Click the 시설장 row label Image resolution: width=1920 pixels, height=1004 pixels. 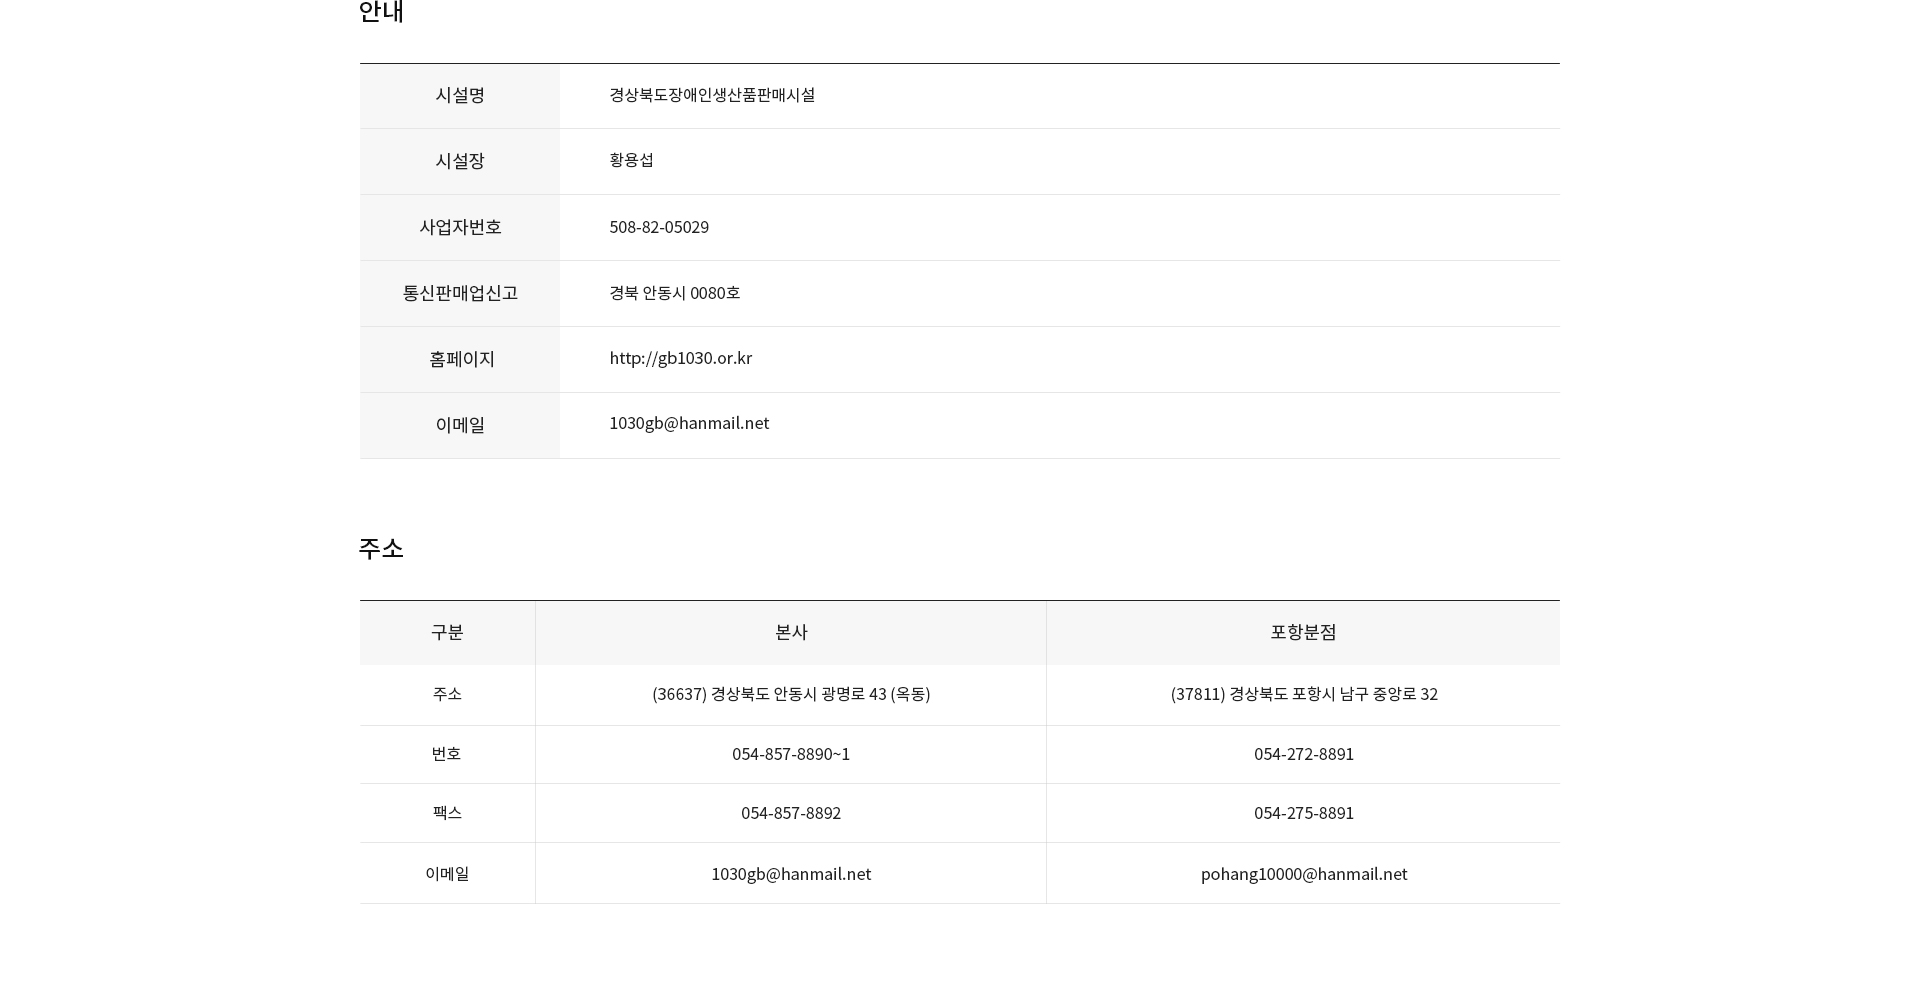click(x=460, y=161)
